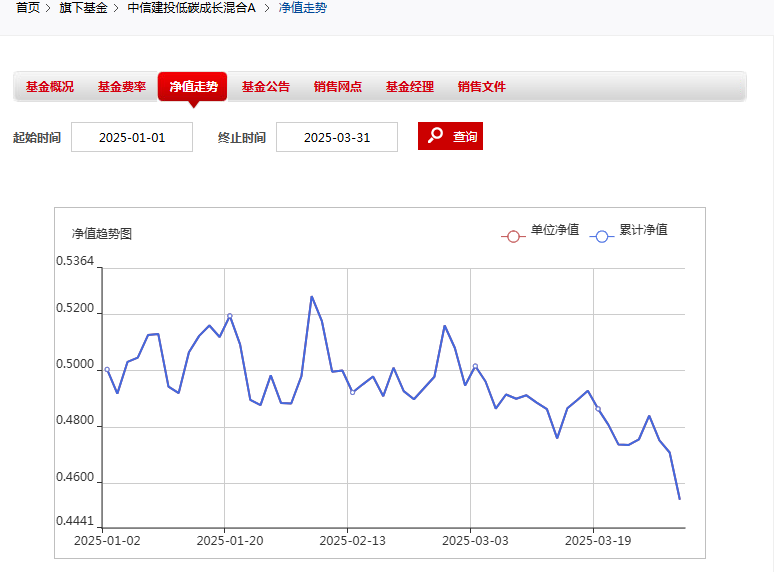Toggle the 单位净值 legend series
This screenshot has height=572, width=774.
540,232
